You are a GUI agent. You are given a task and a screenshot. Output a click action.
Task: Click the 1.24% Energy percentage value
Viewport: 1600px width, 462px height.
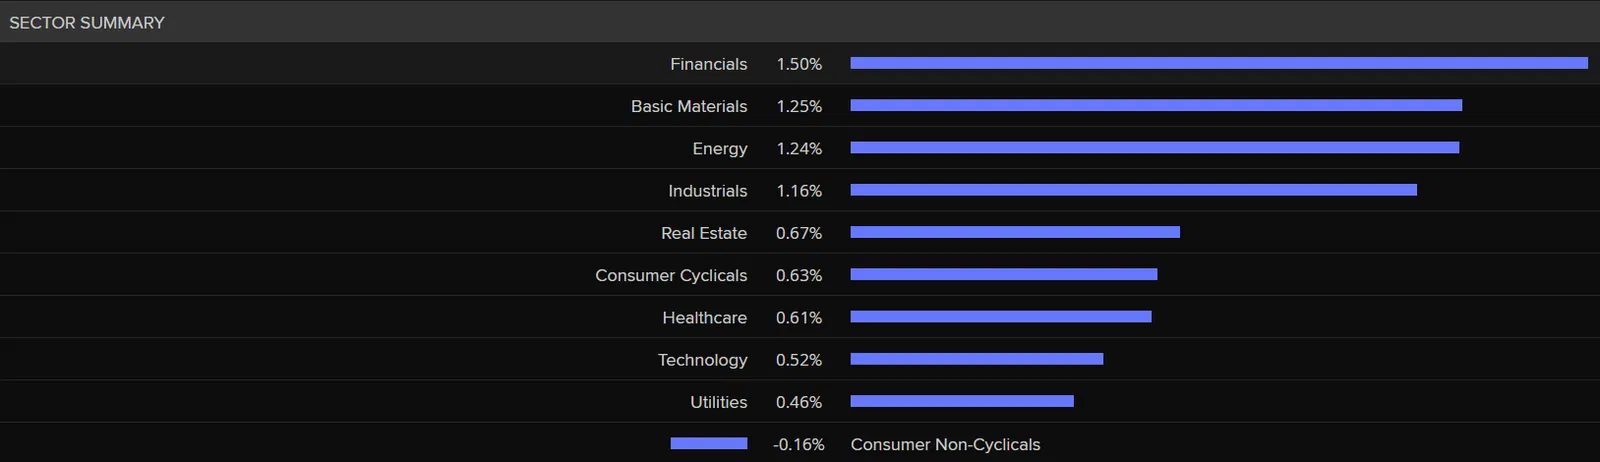point(799,148)
